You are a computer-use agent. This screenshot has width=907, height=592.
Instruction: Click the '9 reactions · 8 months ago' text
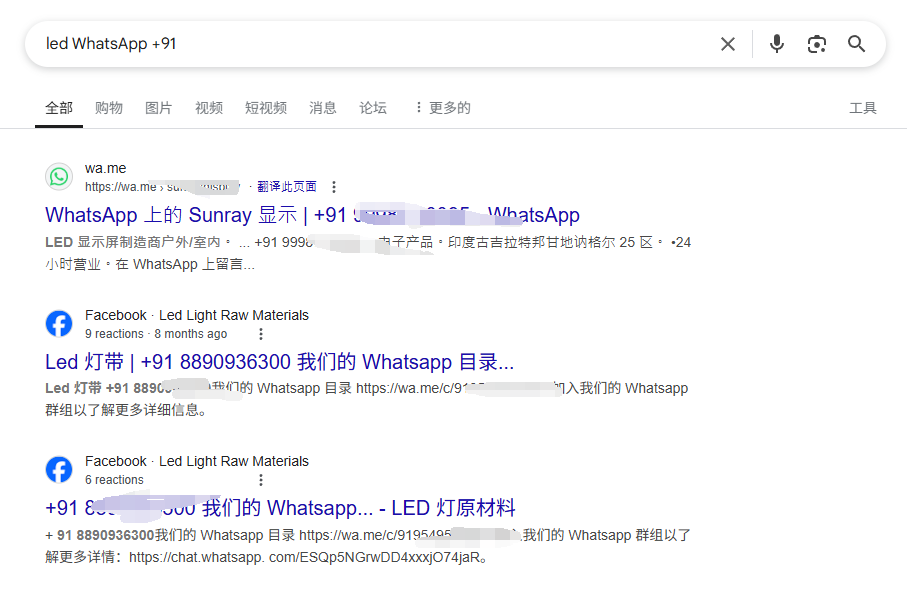(x=156, y=334)
